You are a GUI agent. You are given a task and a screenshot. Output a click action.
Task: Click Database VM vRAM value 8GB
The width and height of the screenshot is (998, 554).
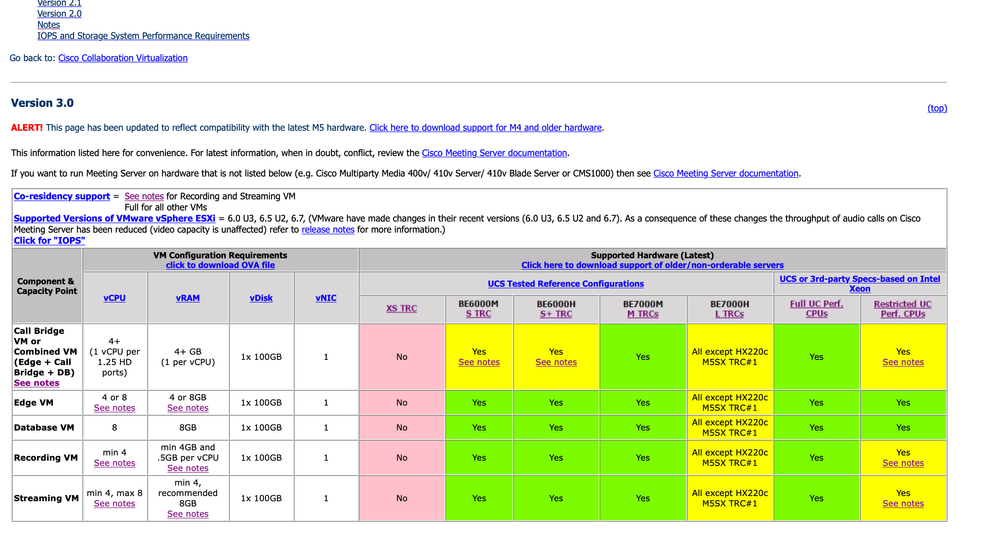point(188,428)
